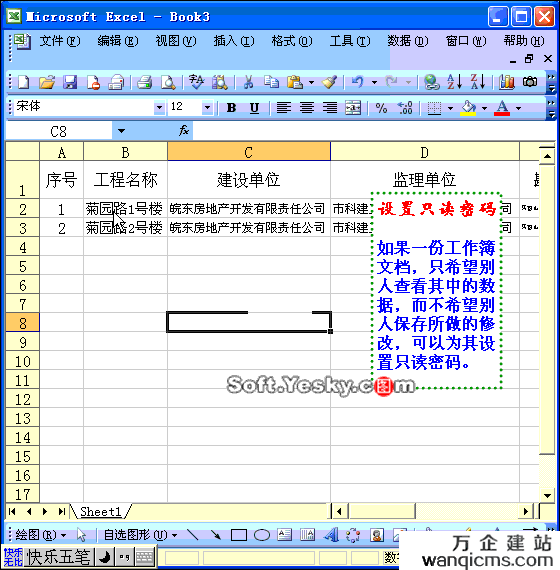Open the 数据(D) menu
The width and height of the screenshot is (560, 570).
408,41
